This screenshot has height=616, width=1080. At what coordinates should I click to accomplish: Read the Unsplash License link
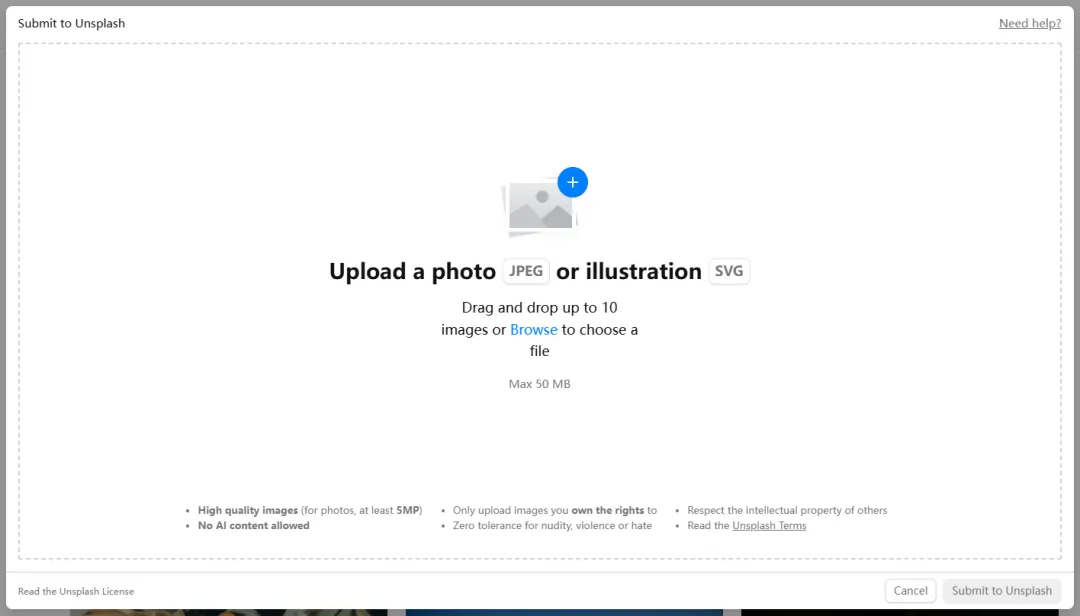(76, 591)
